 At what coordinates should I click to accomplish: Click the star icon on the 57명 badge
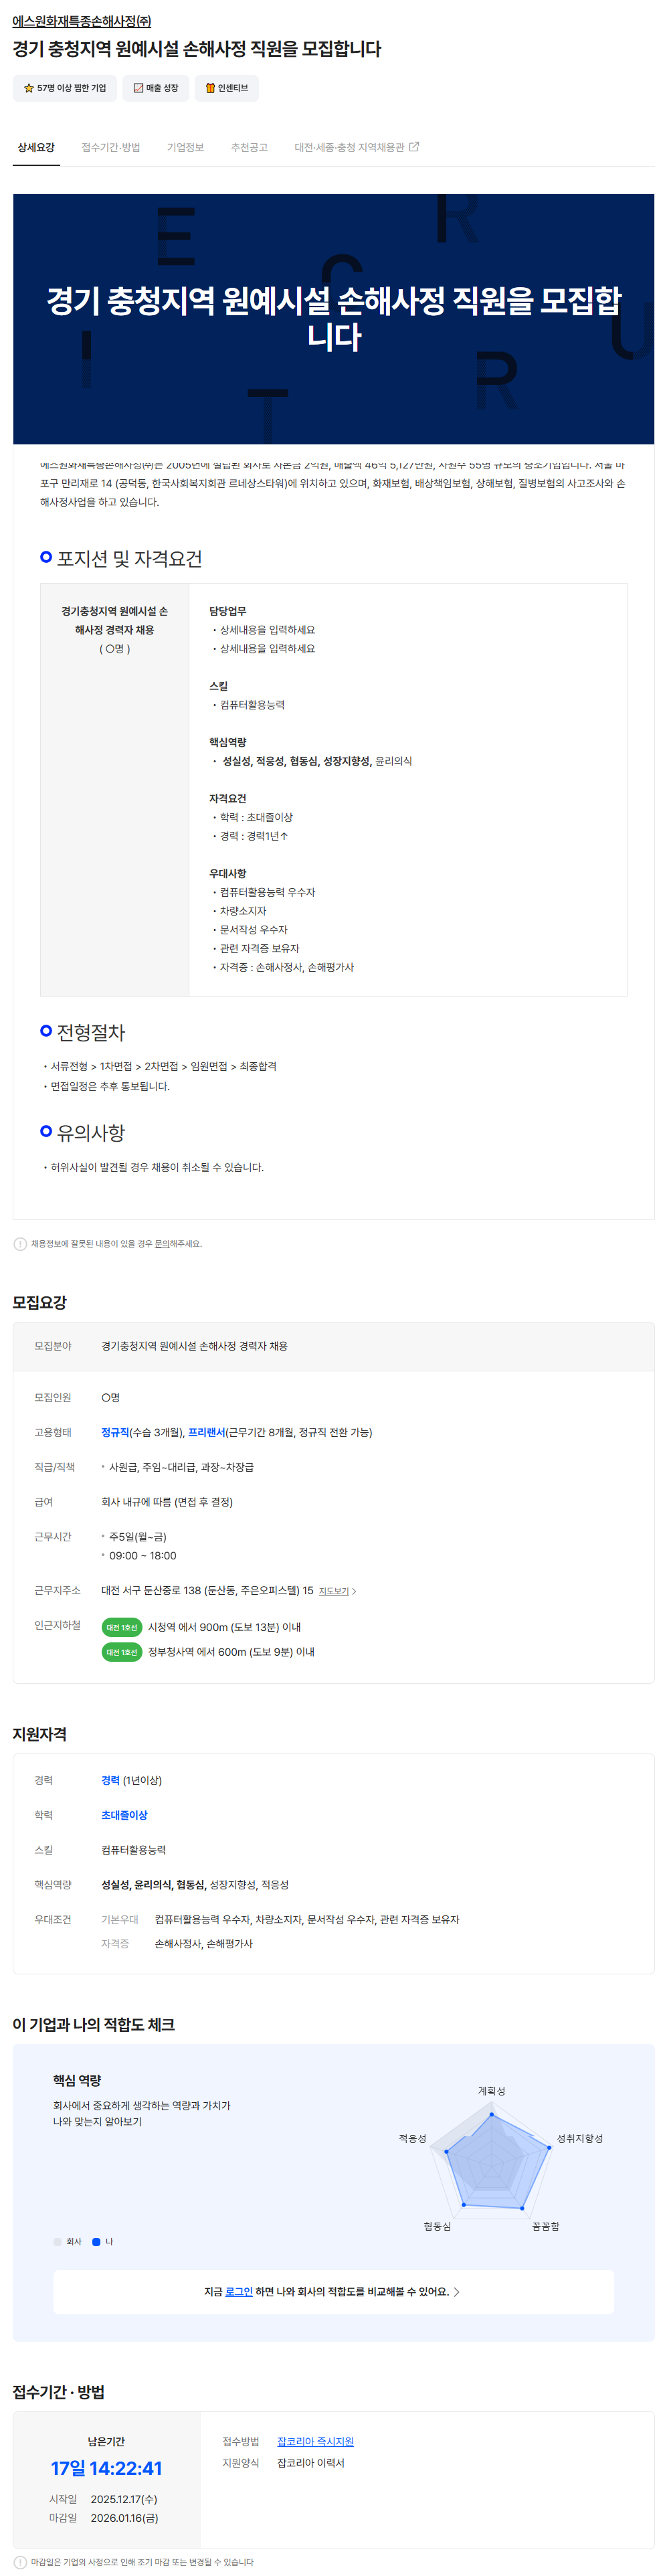tap(29, 88)
